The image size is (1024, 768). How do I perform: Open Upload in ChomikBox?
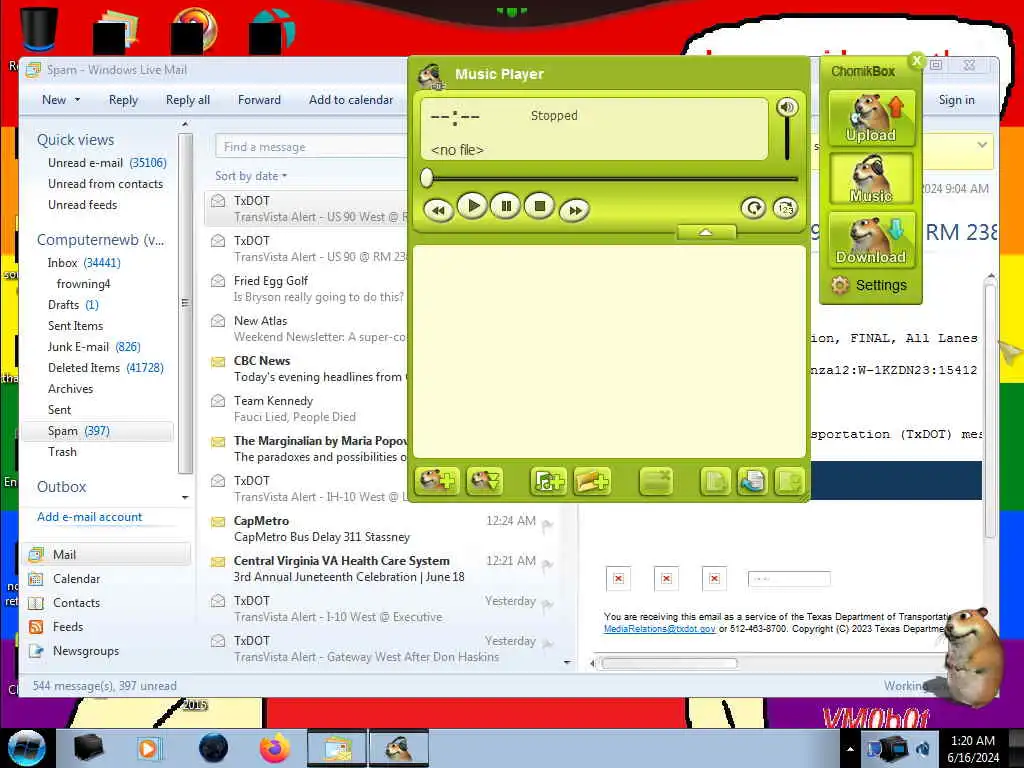(x=871, y=118)
